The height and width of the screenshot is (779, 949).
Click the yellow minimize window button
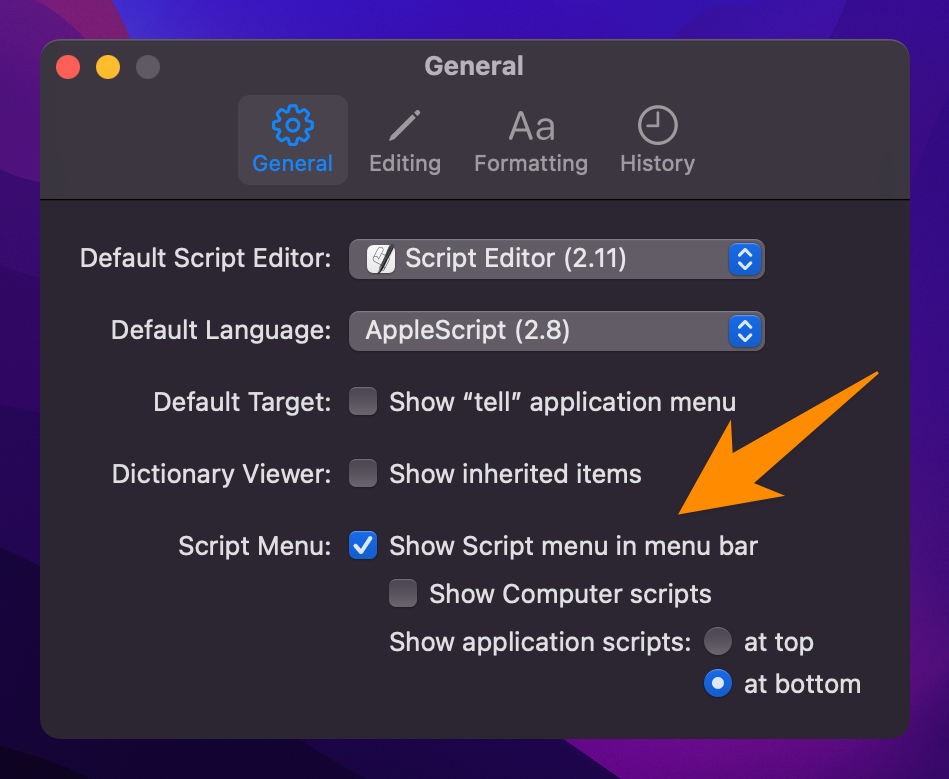tap(108, 67)
